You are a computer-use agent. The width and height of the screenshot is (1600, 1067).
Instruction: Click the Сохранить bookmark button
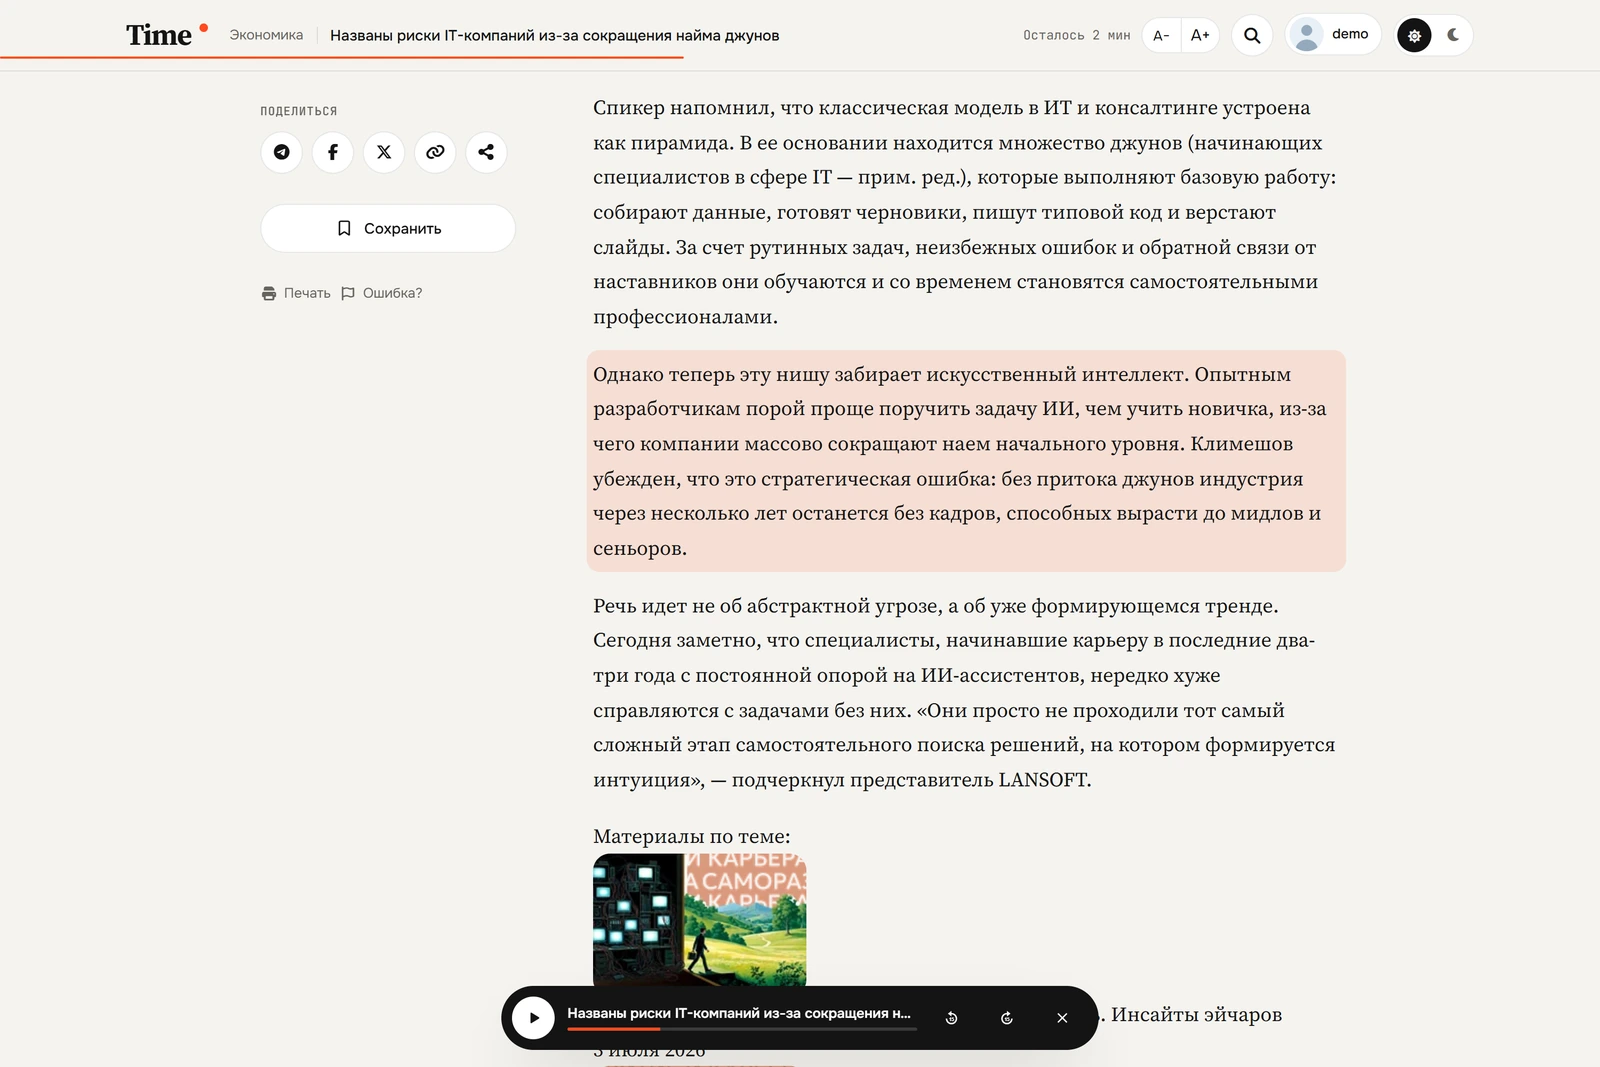click(388, 228)
